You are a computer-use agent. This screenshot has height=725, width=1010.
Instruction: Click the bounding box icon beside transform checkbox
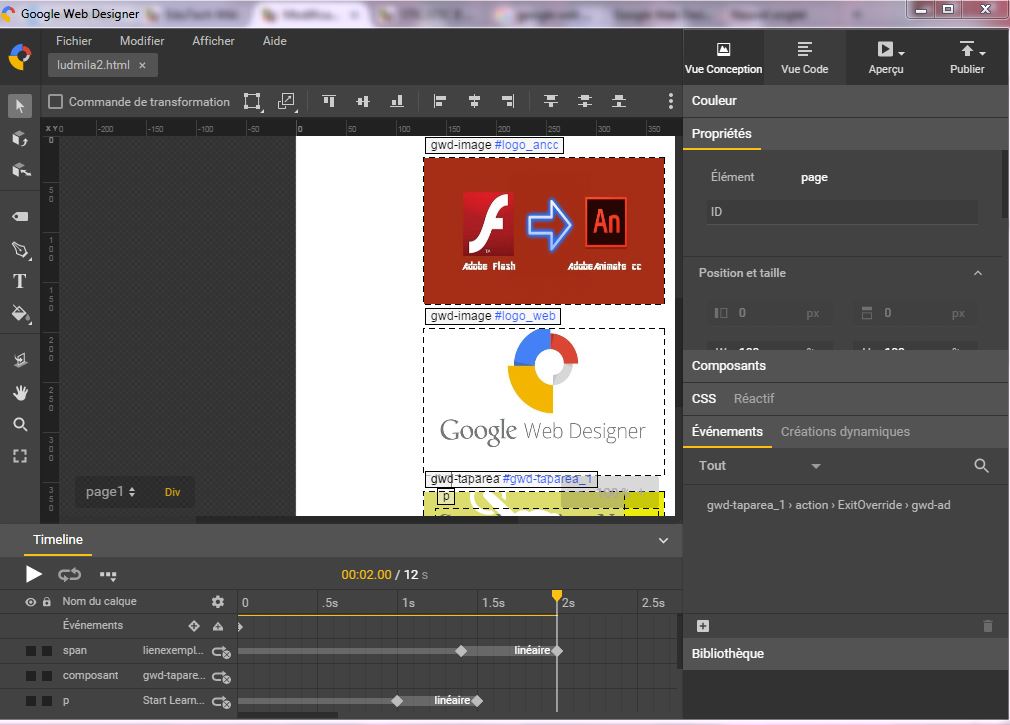tap(252, 101)
